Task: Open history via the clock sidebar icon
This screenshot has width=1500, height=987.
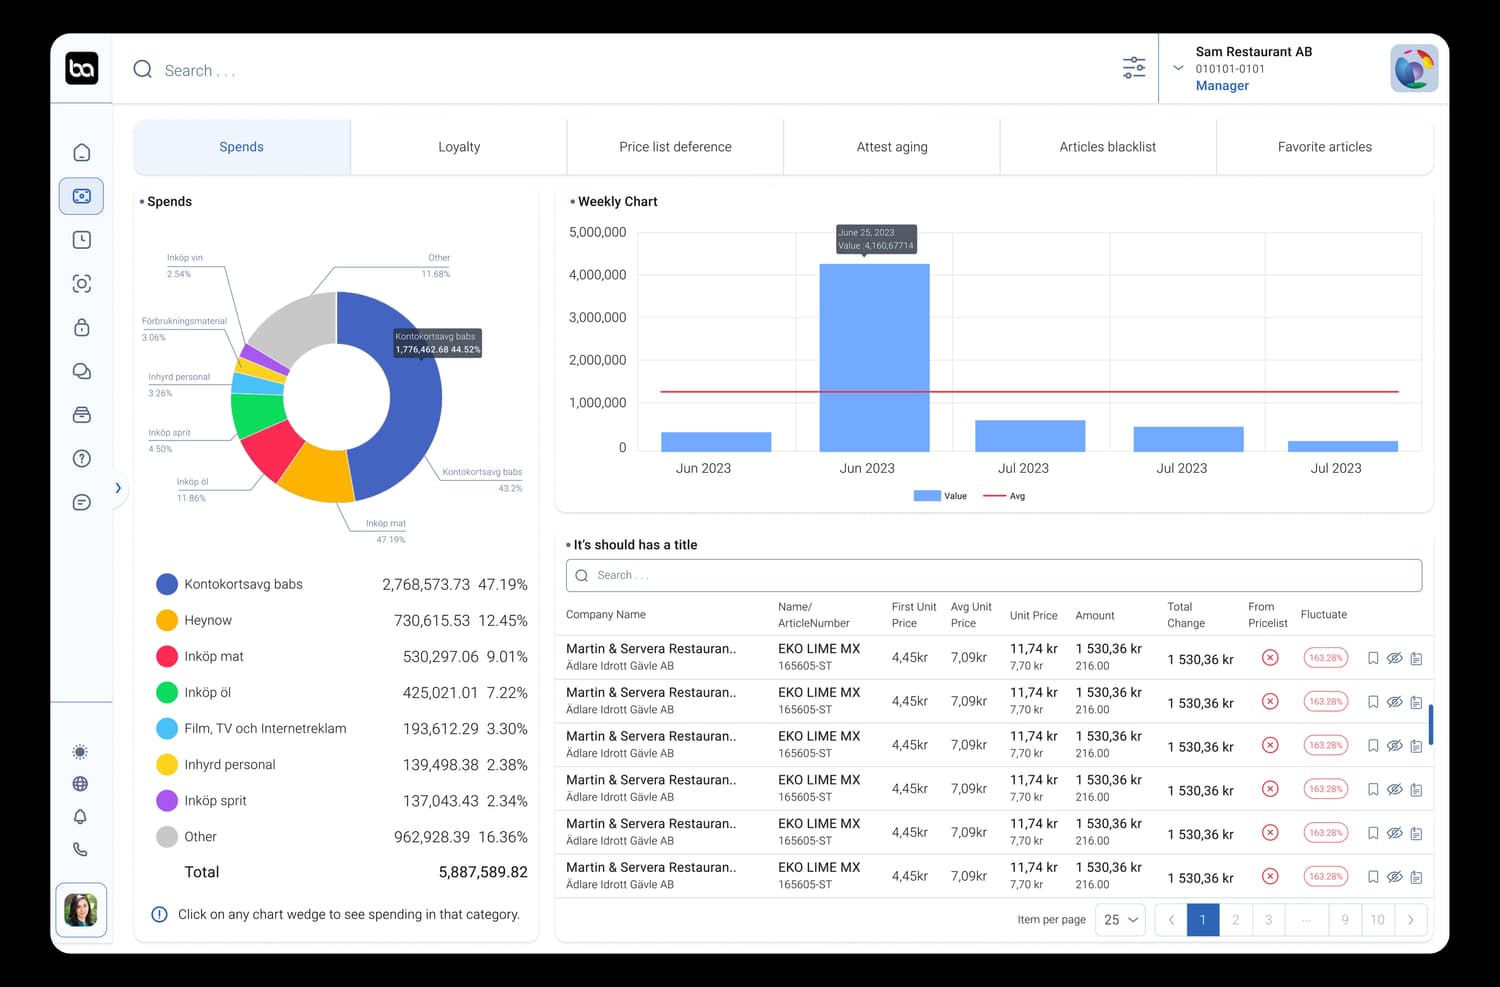Action: pyautogui.click(x=81, y=239)
